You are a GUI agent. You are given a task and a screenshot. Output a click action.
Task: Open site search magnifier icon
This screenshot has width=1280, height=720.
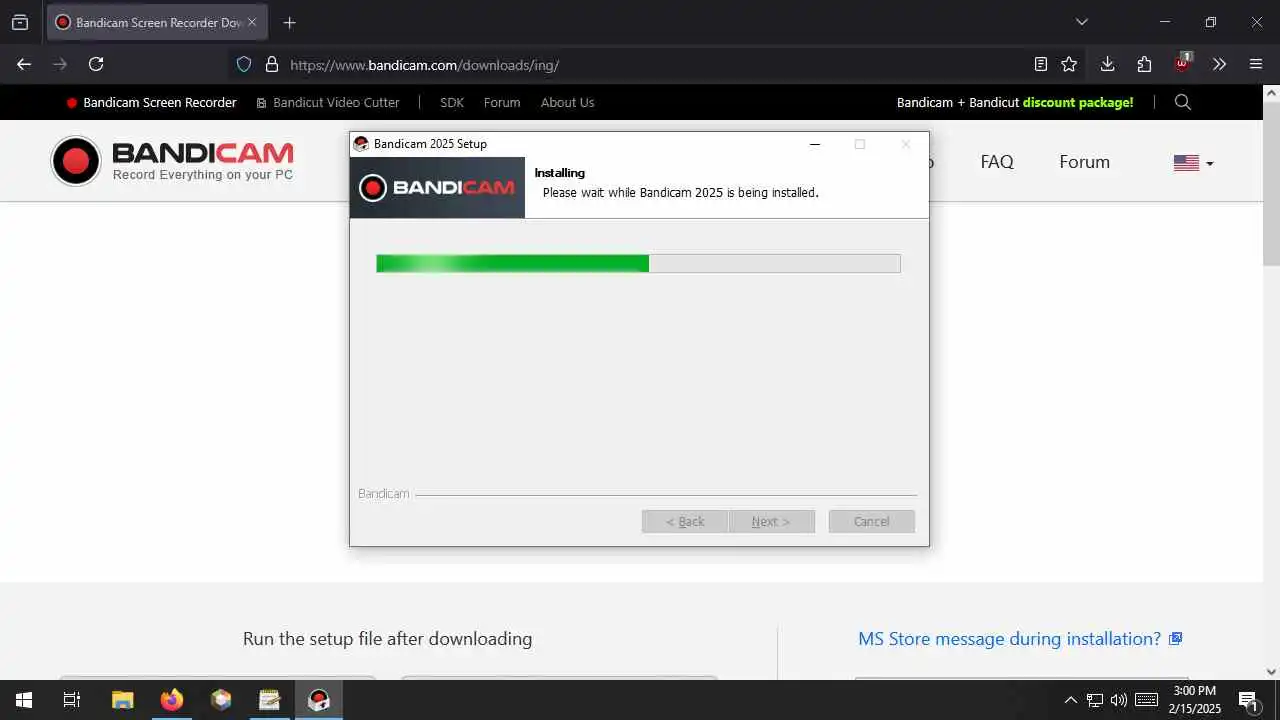[x=1183, y=102]
